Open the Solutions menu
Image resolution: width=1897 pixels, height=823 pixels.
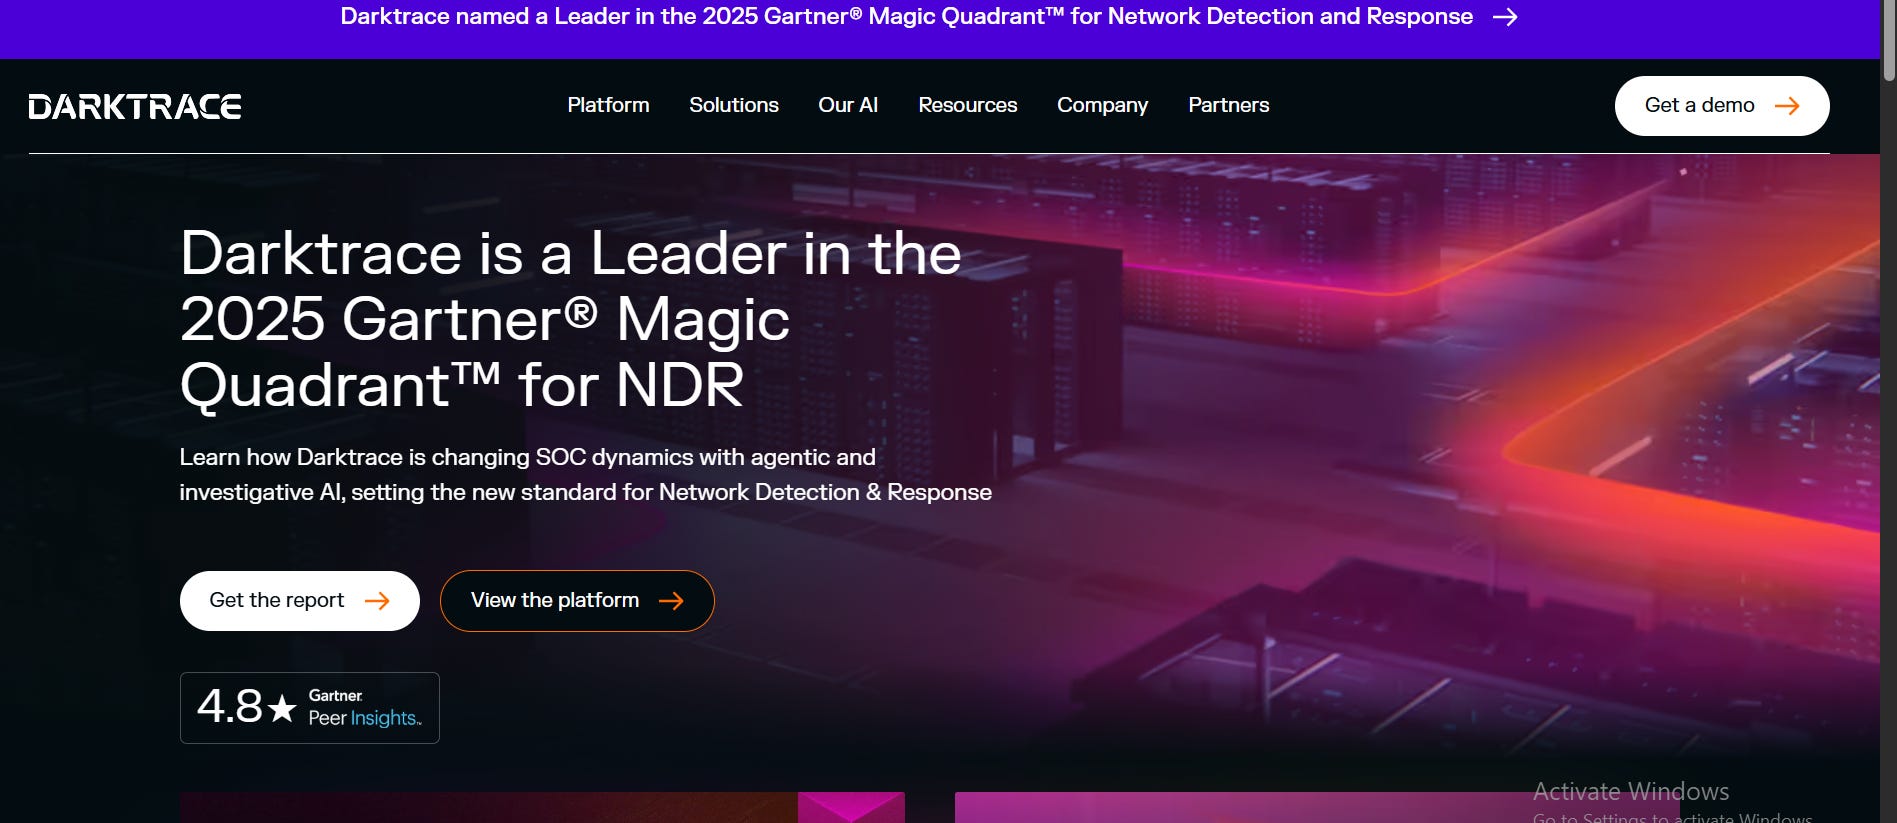(734, 105)
